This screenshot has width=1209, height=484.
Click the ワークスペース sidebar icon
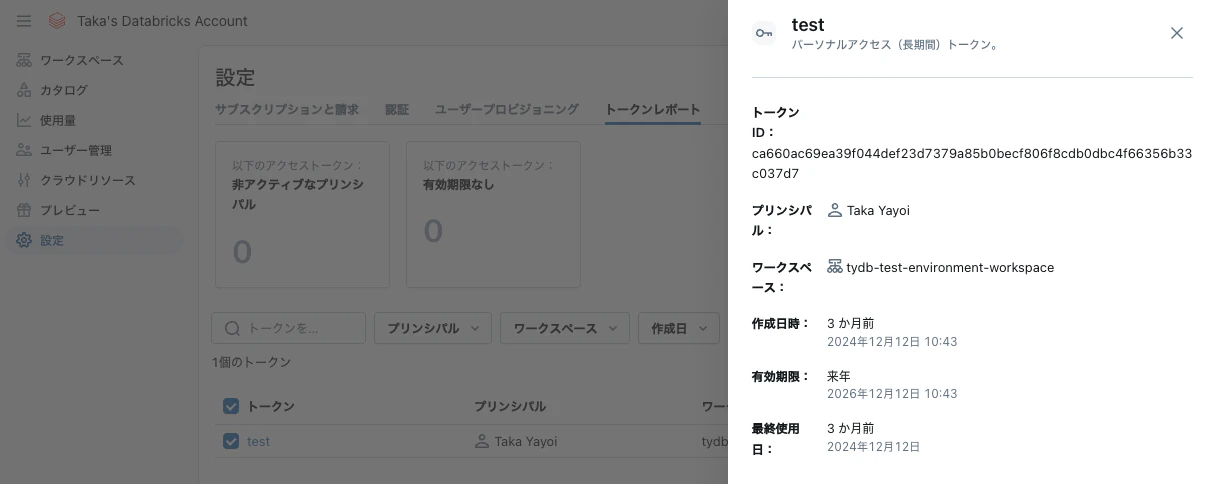click(24, 60)
